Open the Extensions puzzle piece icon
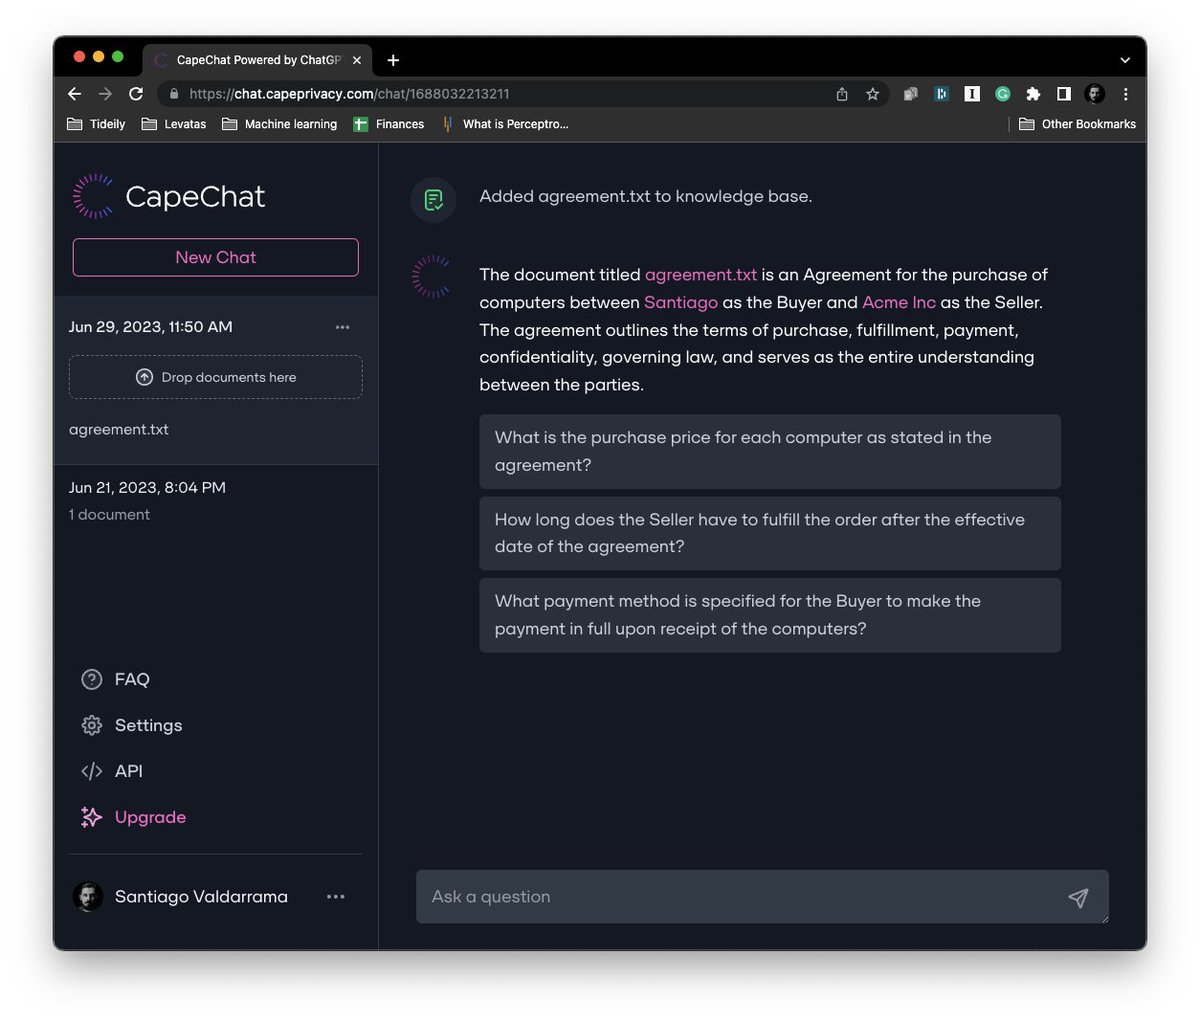This screenshot has height=1021, width=1200. click(x=1033, y=94)
